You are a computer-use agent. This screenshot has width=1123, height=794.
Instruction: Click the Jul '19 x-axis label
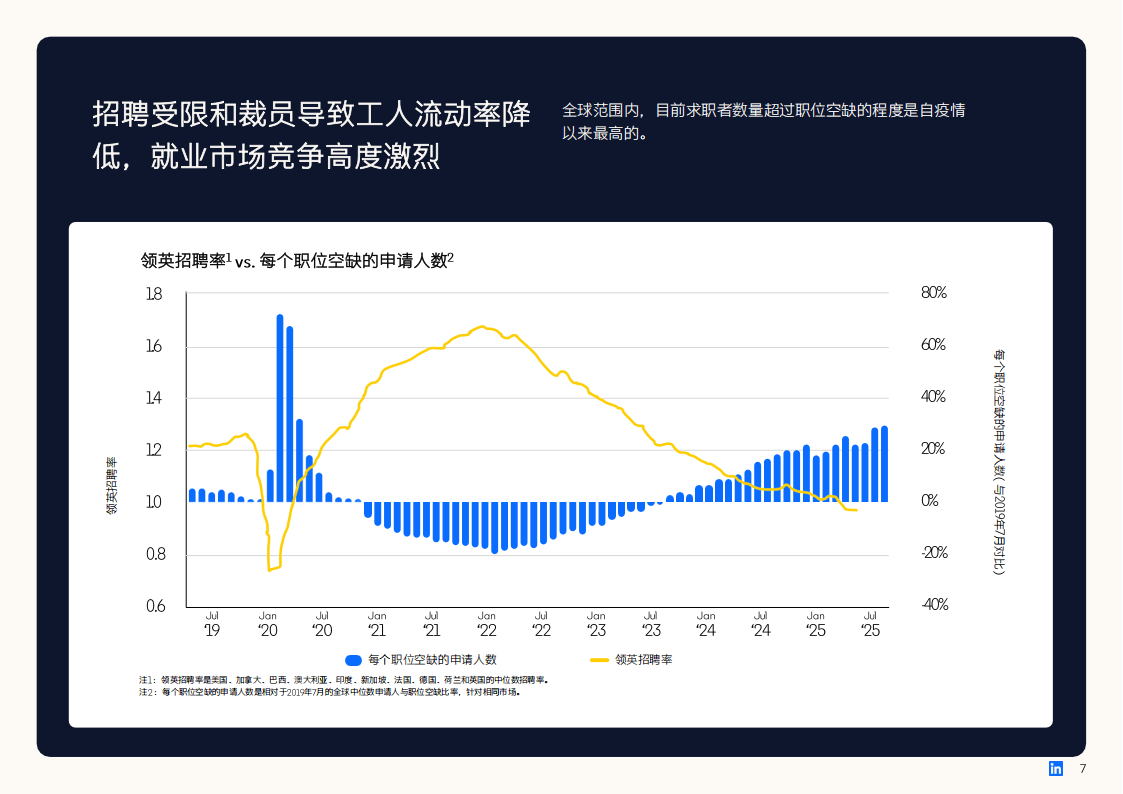click(x=212, y=624)
